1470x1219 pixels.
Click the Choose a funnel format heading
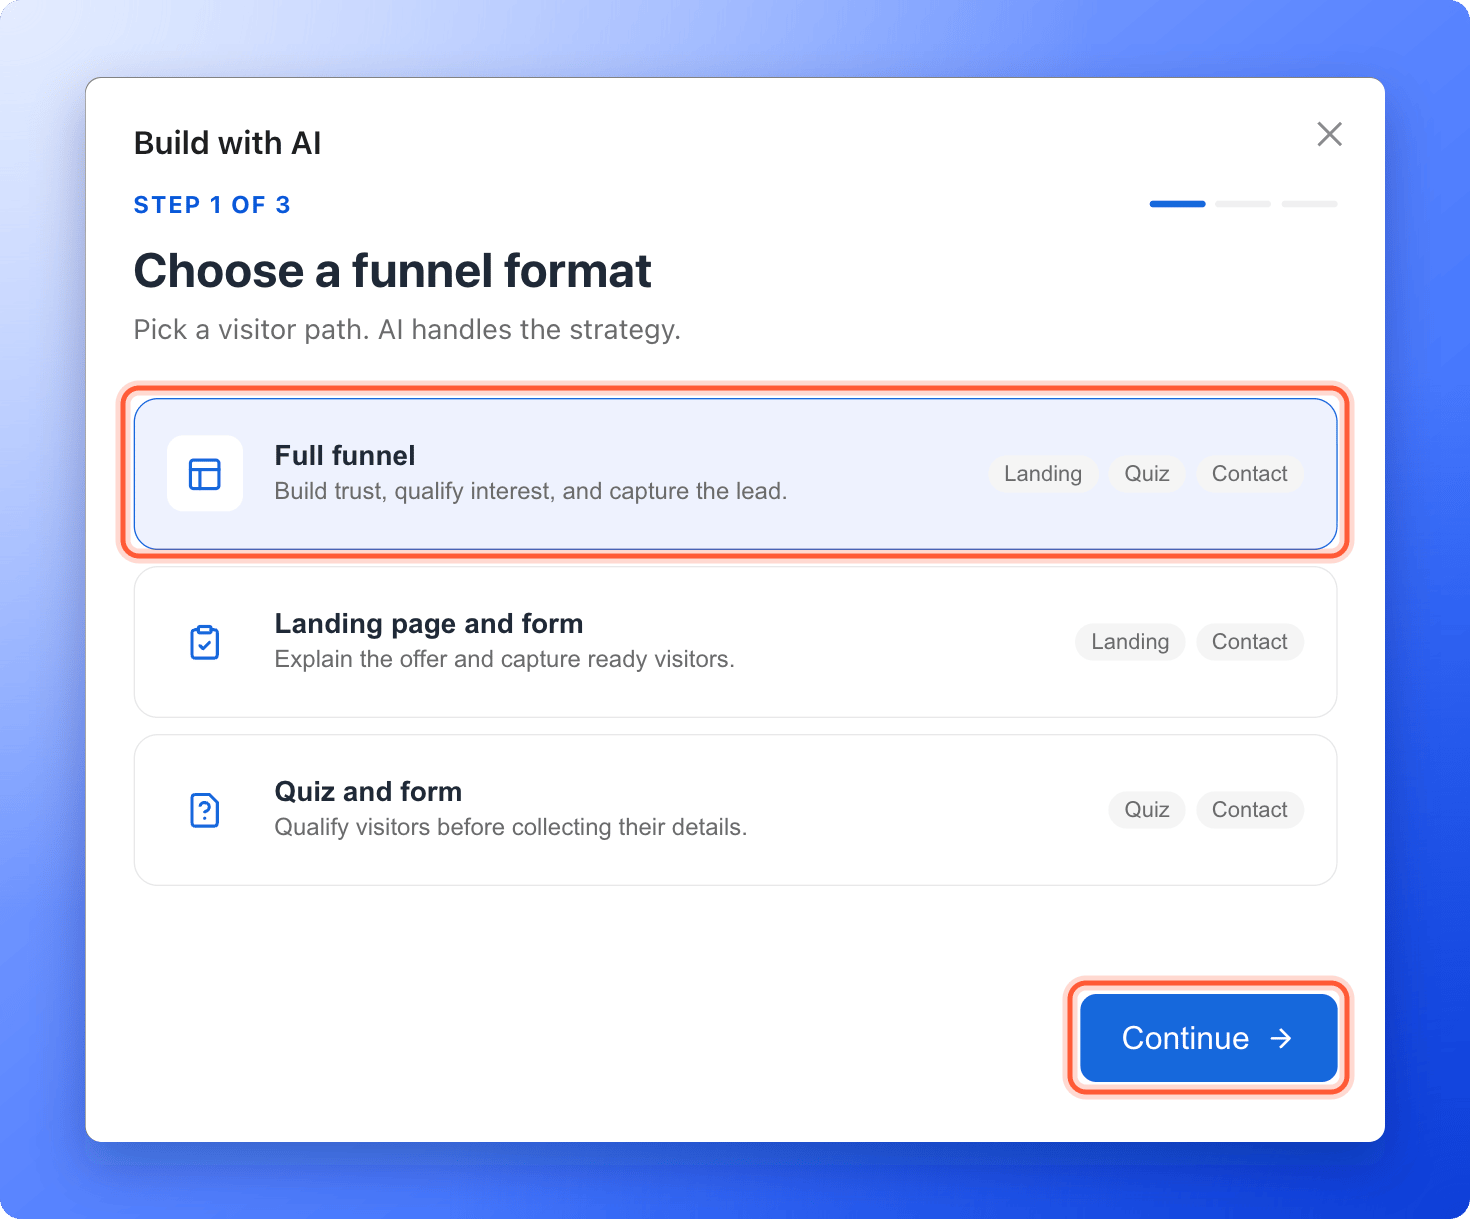[x=392, y=271]
